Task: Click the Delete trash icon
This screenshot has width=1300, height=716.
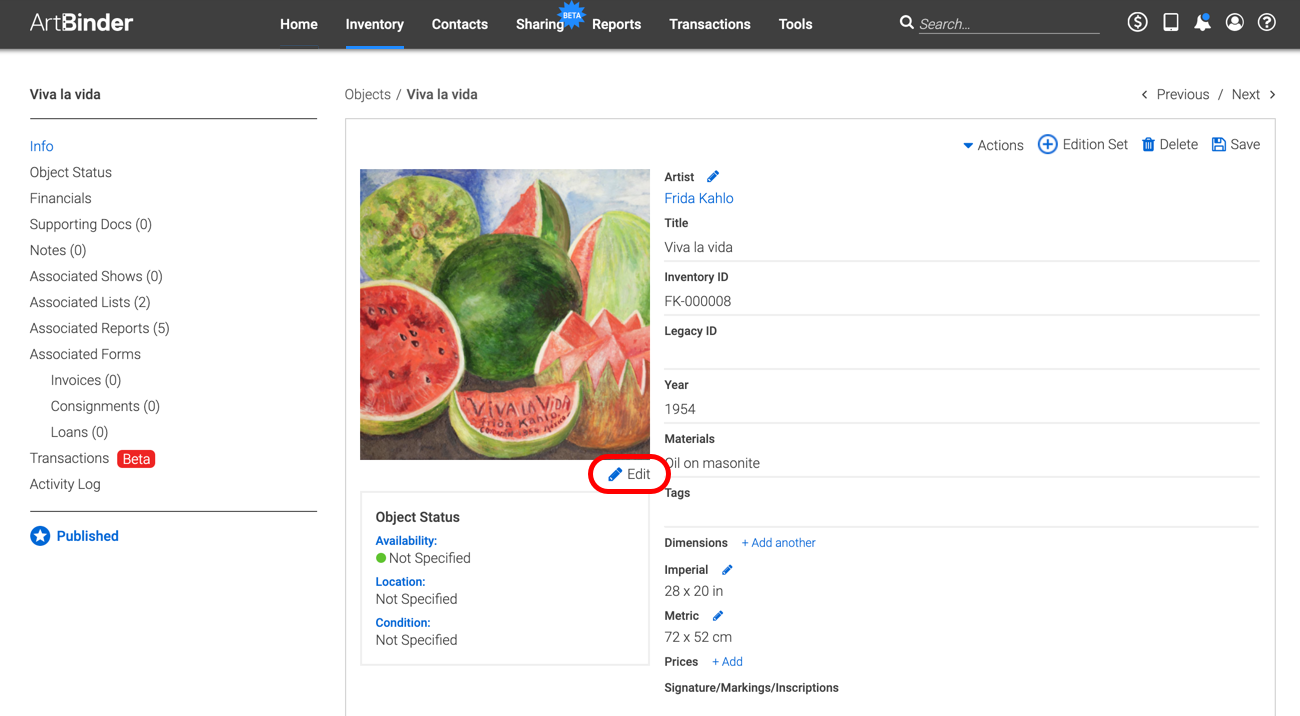Action: pyautogui.click(x=1148, y=145)
